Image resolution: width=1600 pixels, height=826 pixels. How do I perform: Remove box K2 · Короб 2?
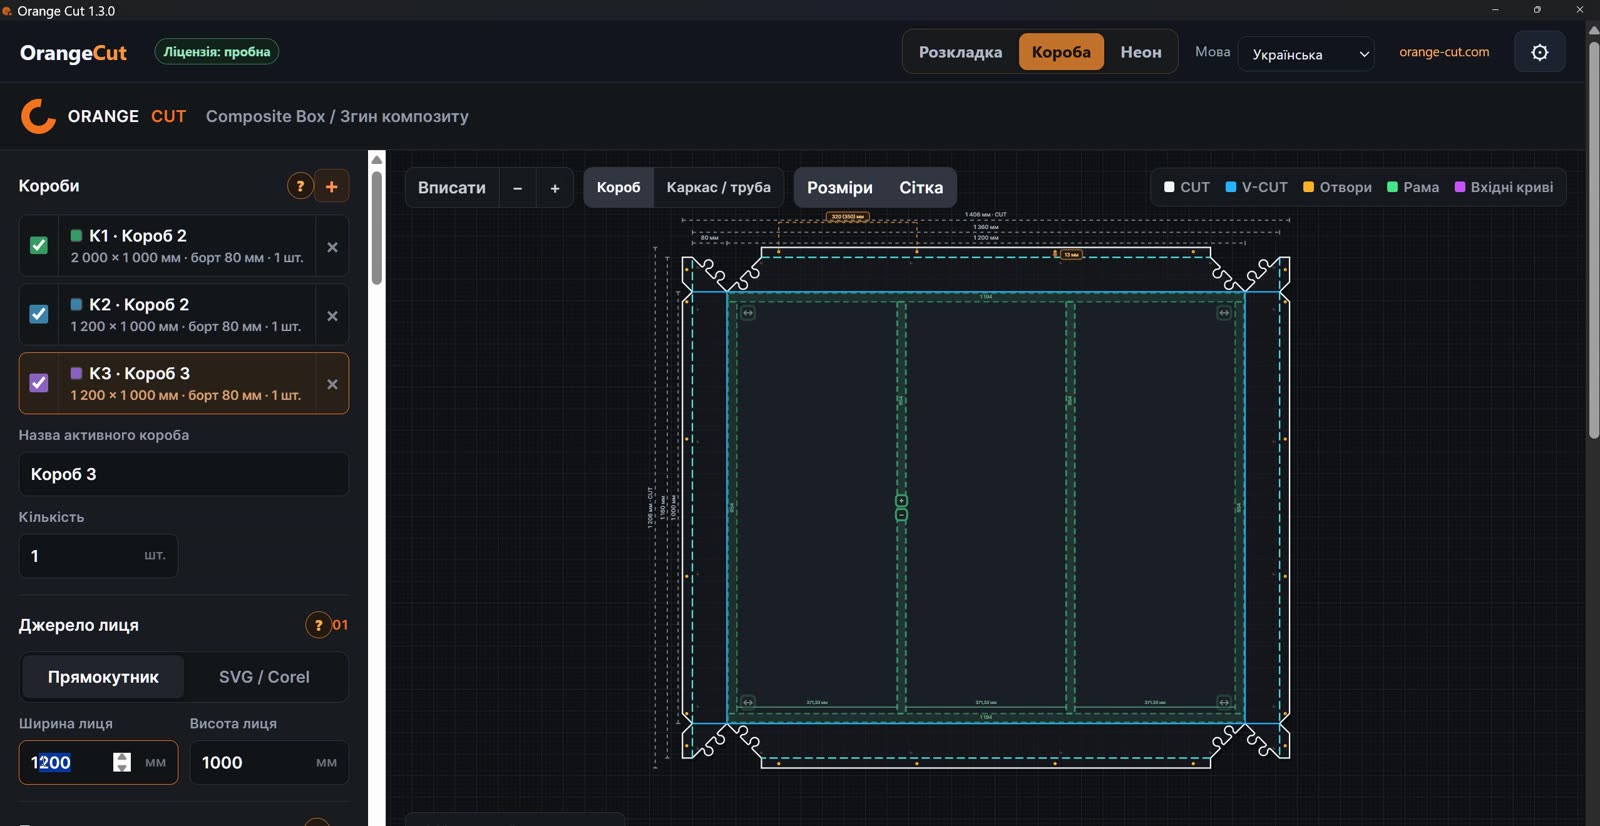tap(333, 316)
